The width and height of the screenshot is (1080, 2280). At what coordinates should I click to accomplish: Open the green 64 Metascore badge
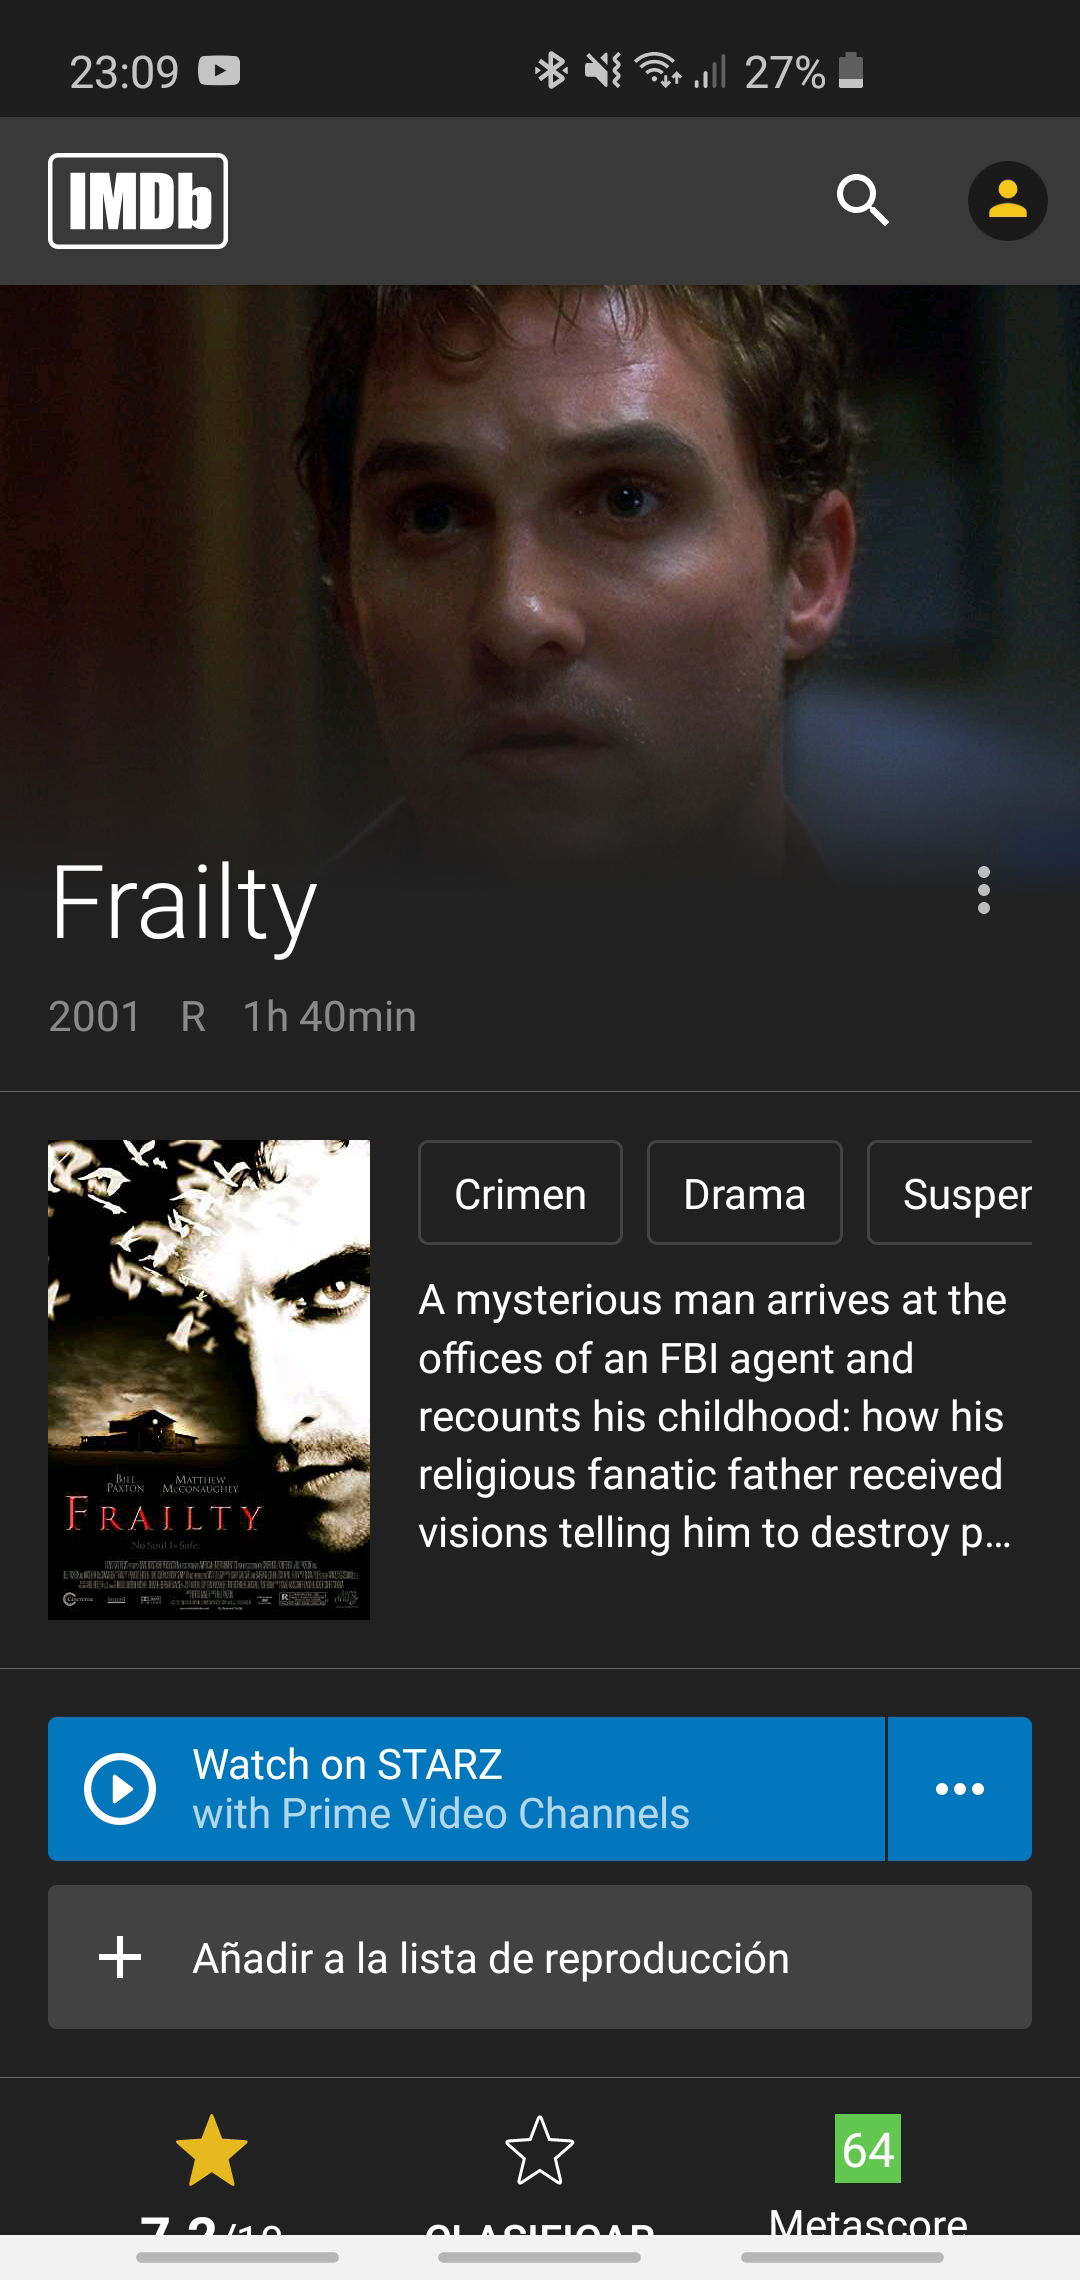868,2148
